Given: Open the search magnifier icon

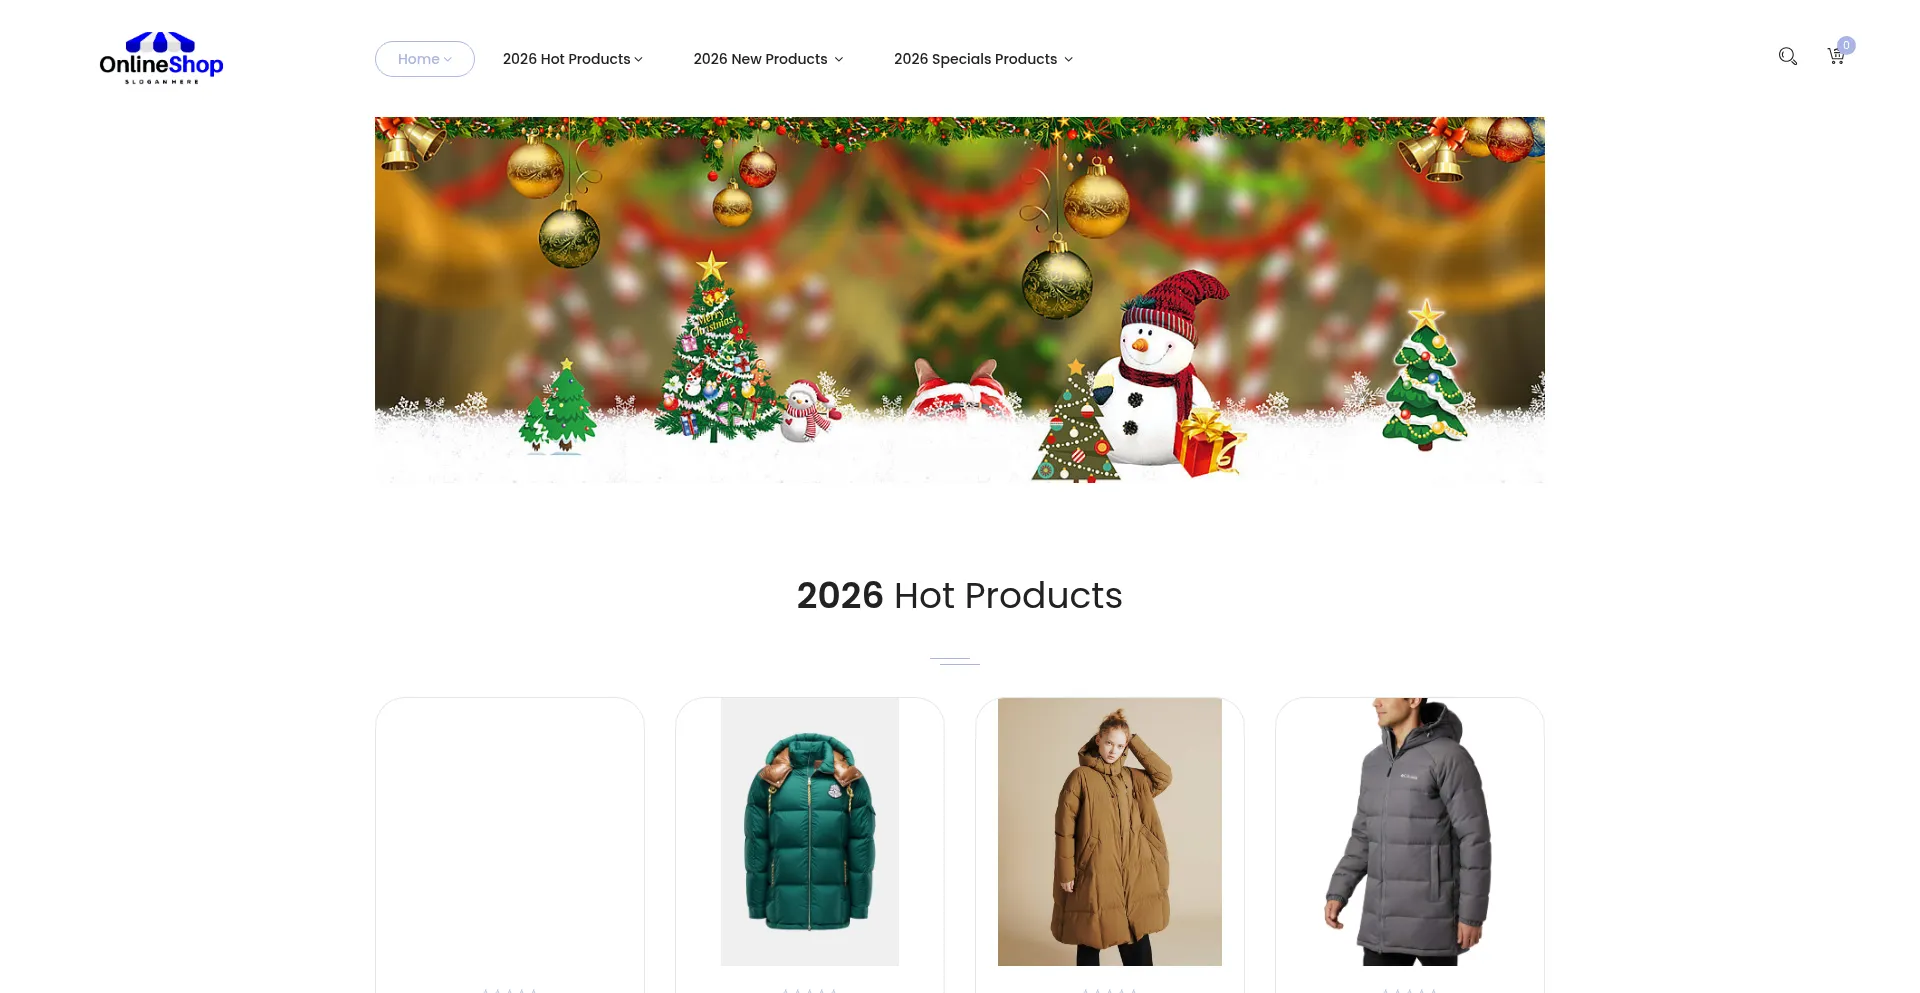Looking at the screenshot, I should (1788, 57).
